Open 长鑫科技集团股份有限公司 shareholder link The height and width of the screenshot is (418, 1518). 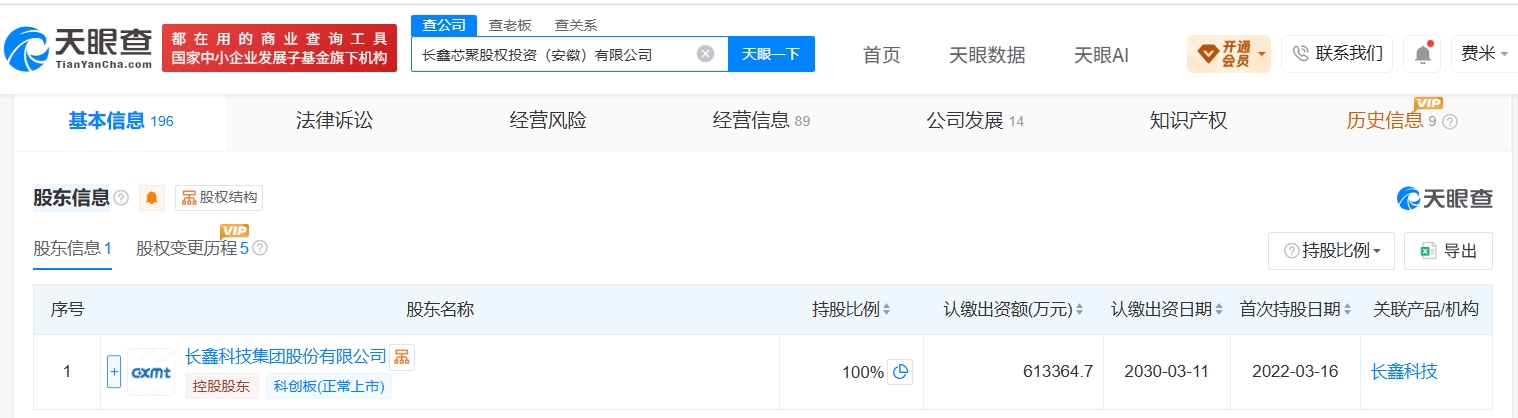tap(285, 356)
